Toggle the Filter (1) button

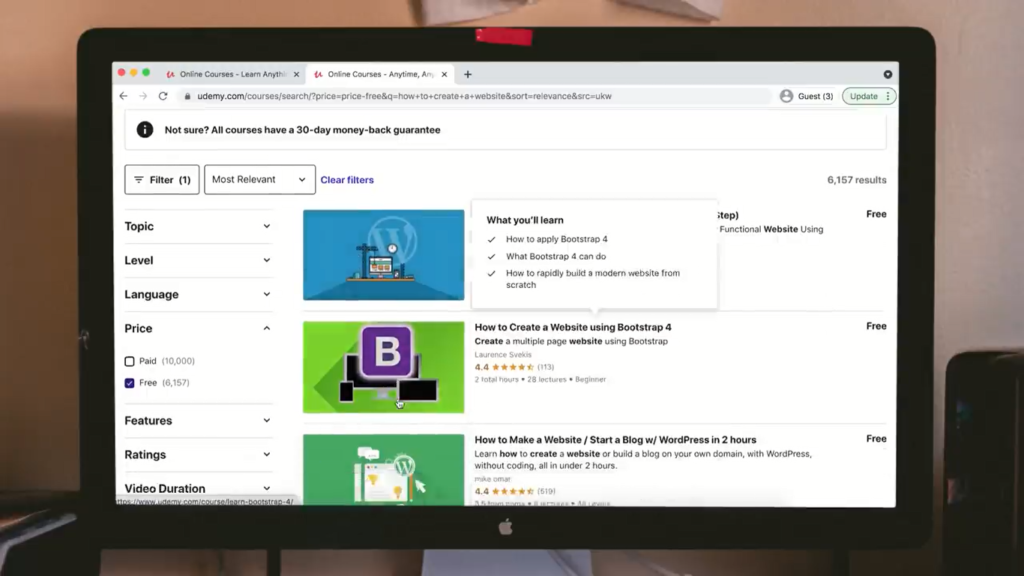tap(162, 180)
